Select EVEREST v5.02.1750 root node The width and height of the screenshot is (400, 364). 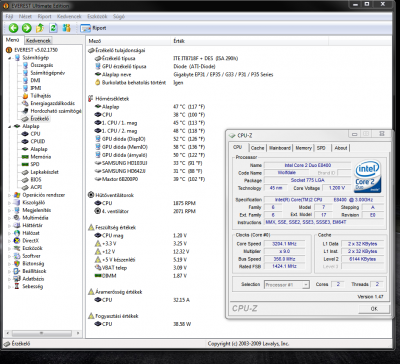pos(32,50)
